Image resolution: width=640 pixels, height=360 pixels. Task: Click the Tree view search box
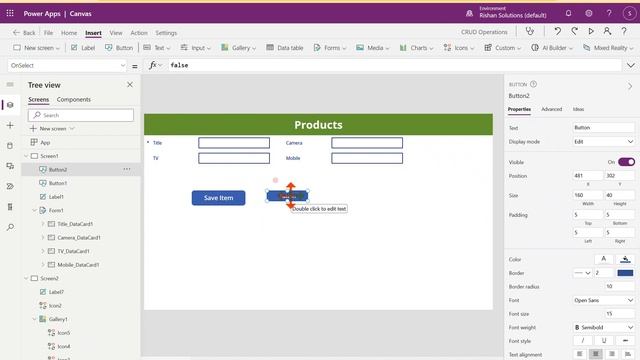[x=81, y=115]
